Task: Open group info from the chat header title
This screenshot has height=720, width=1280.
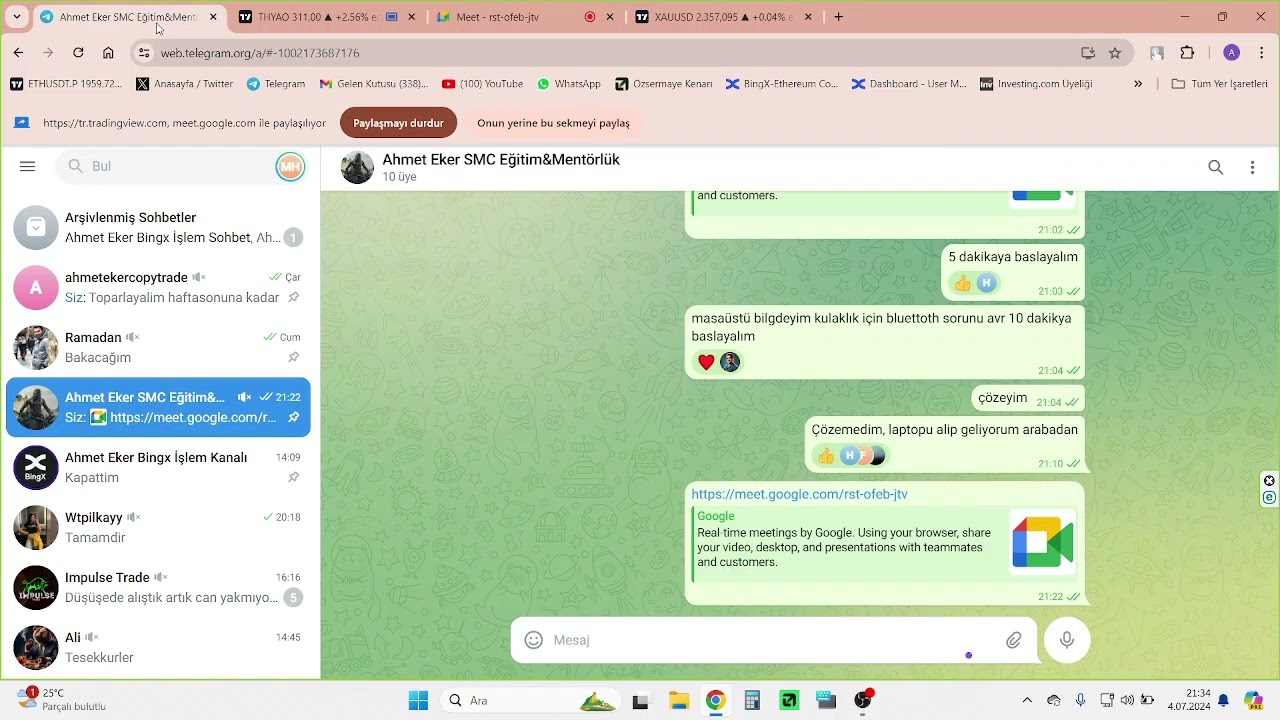Action: [501, 160]
